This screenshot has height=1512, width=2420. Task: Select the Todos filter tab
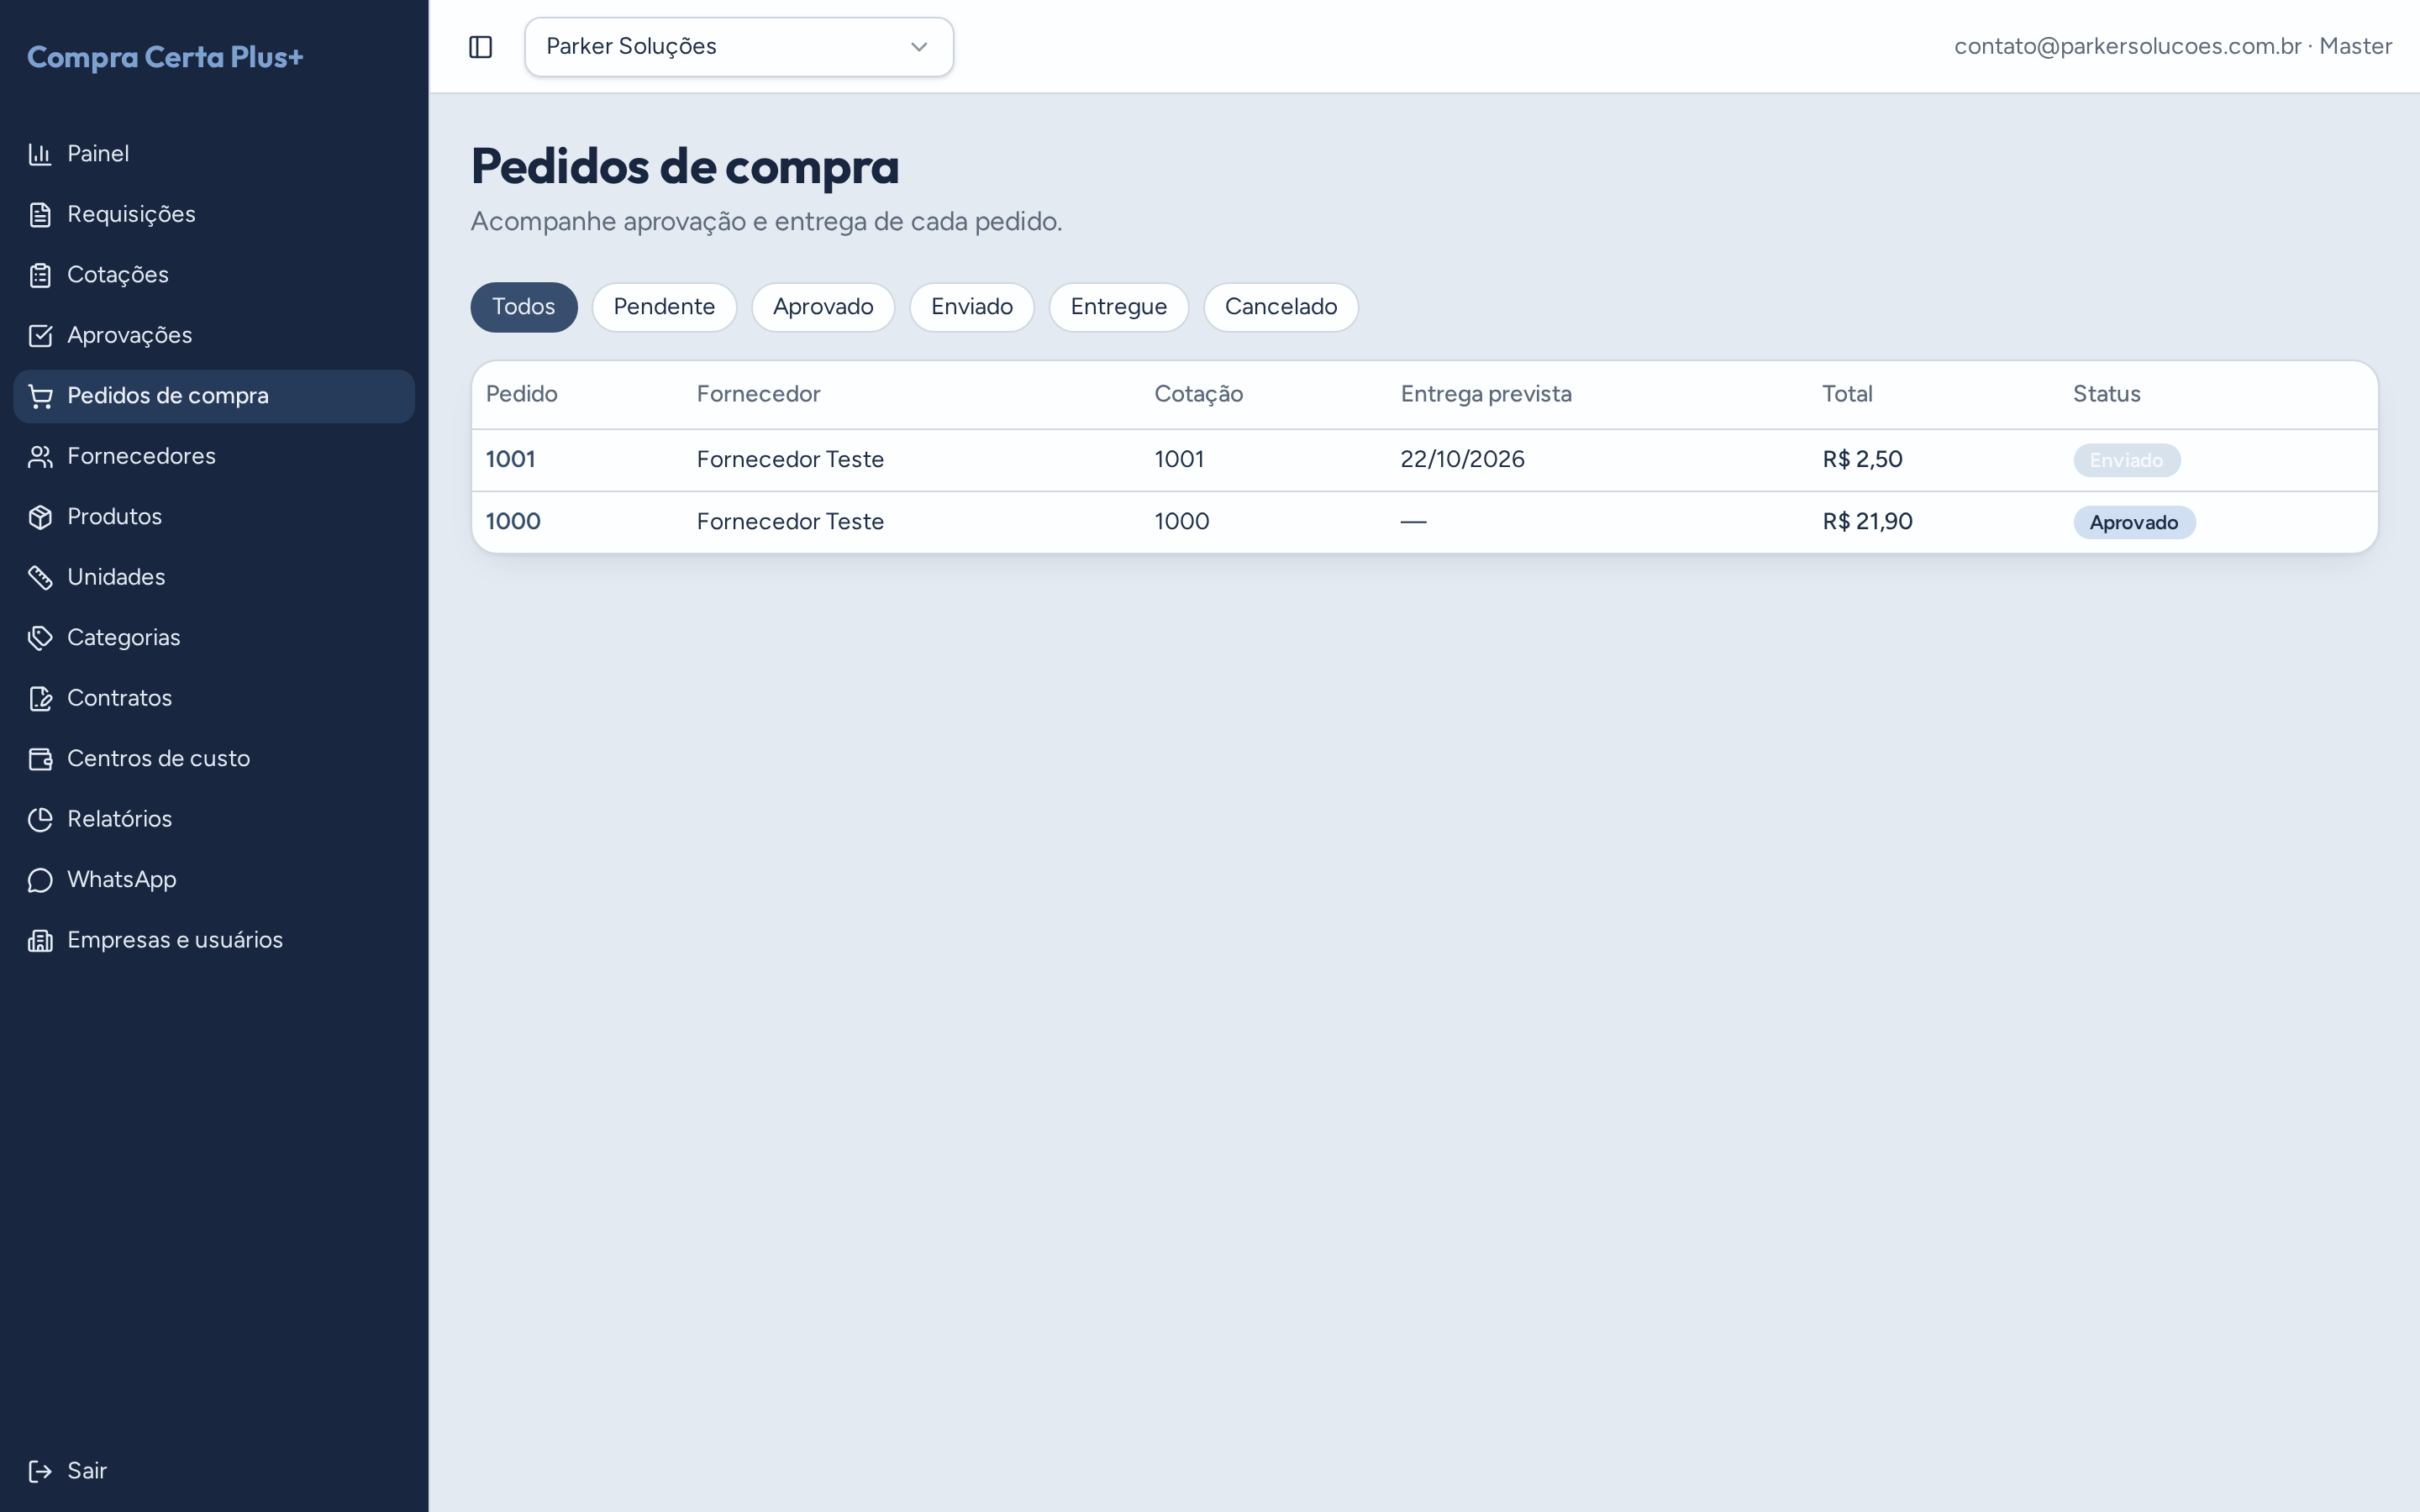pyautogui.click(x=524, y=307)
